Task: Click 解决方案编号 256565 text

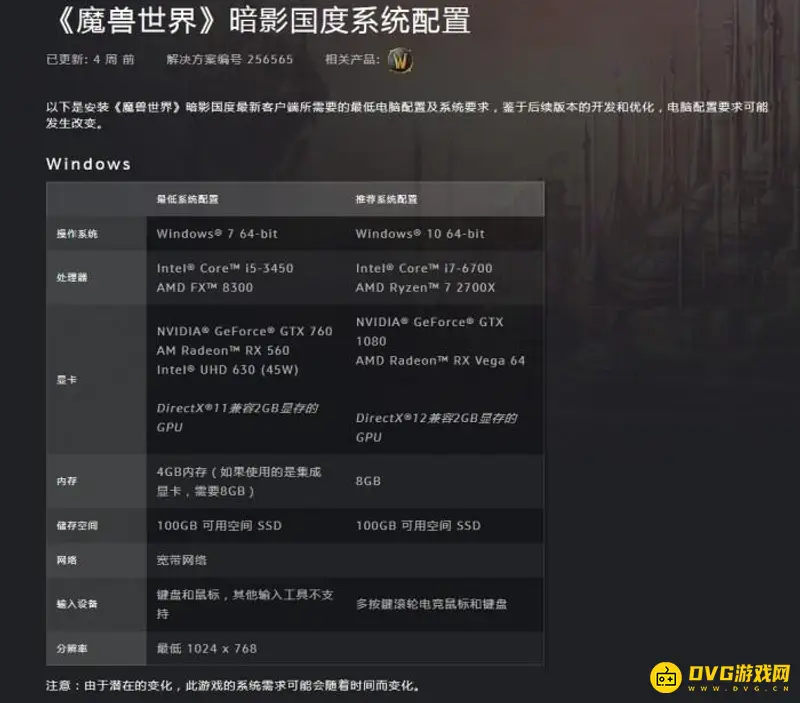Action: [230, 60]
